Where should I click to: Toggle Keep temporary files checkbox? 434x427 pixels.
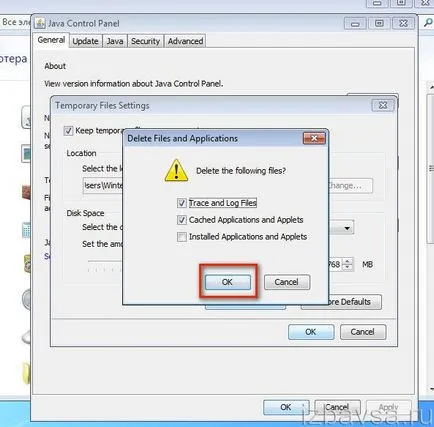68,131
